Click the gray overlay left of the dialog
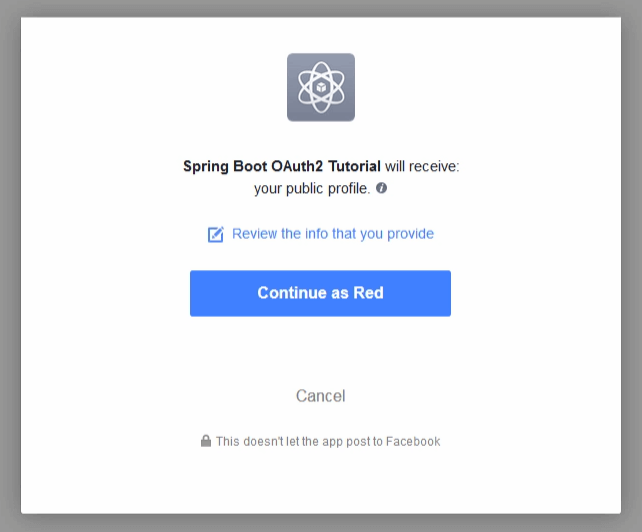This screenshot has width=642, height=532. point(10,266)
